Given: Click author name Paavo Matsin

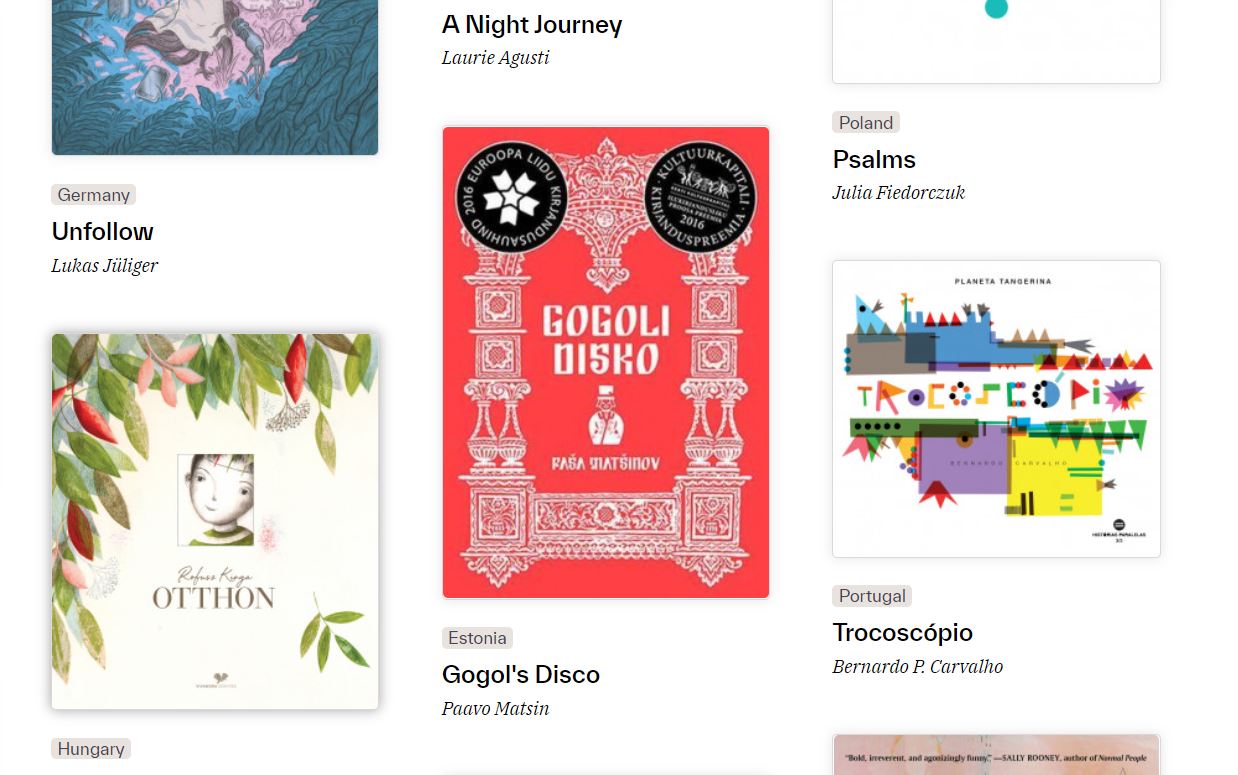Looking at the screenshot, I should pyautogui.click(x=496, y=709).
